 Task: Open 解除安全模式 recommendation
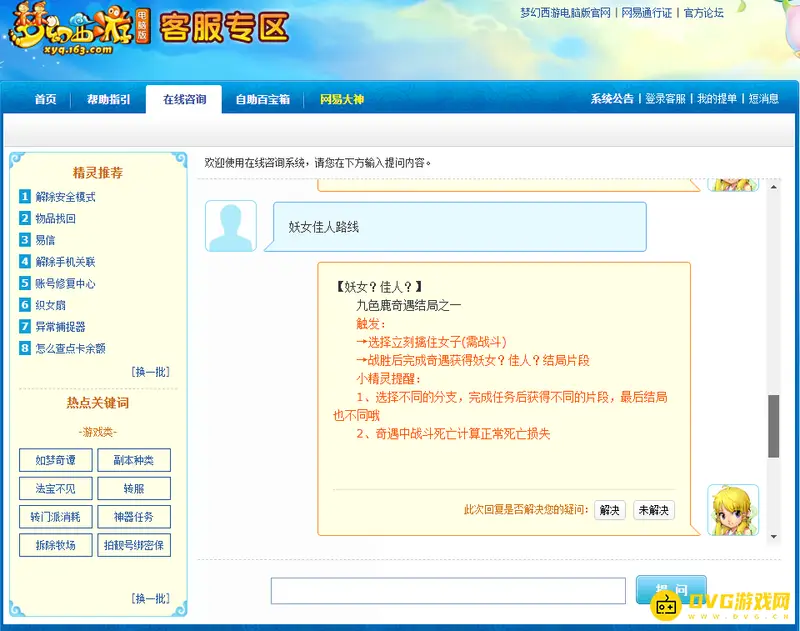[65, 197]
